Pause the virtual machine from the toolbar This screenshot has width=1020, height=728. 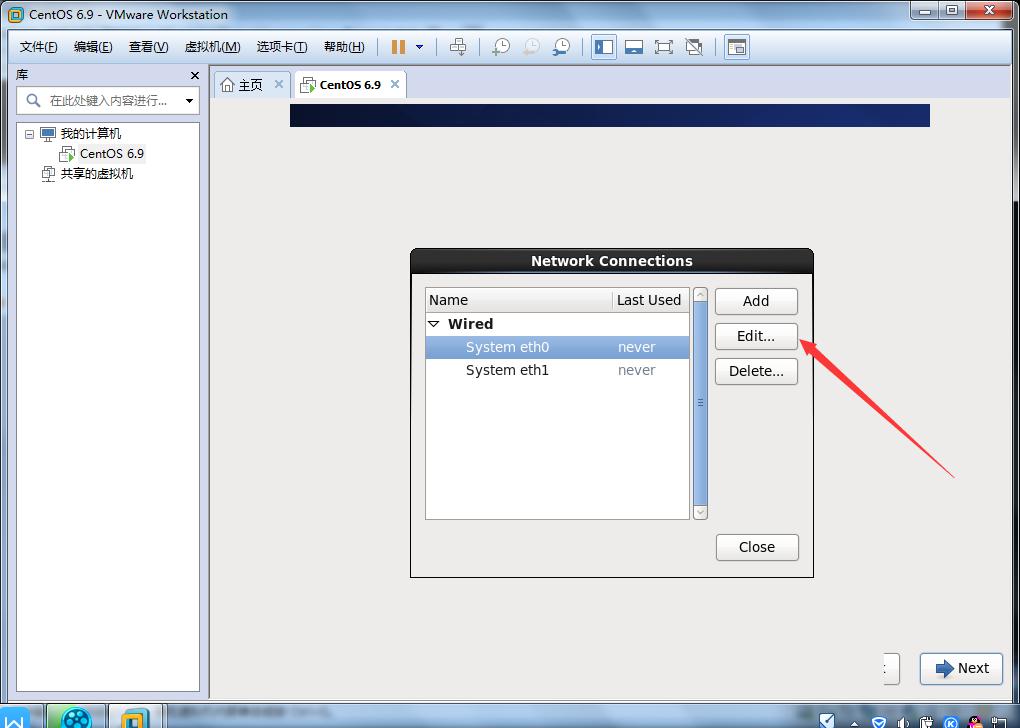click(398, 47)
